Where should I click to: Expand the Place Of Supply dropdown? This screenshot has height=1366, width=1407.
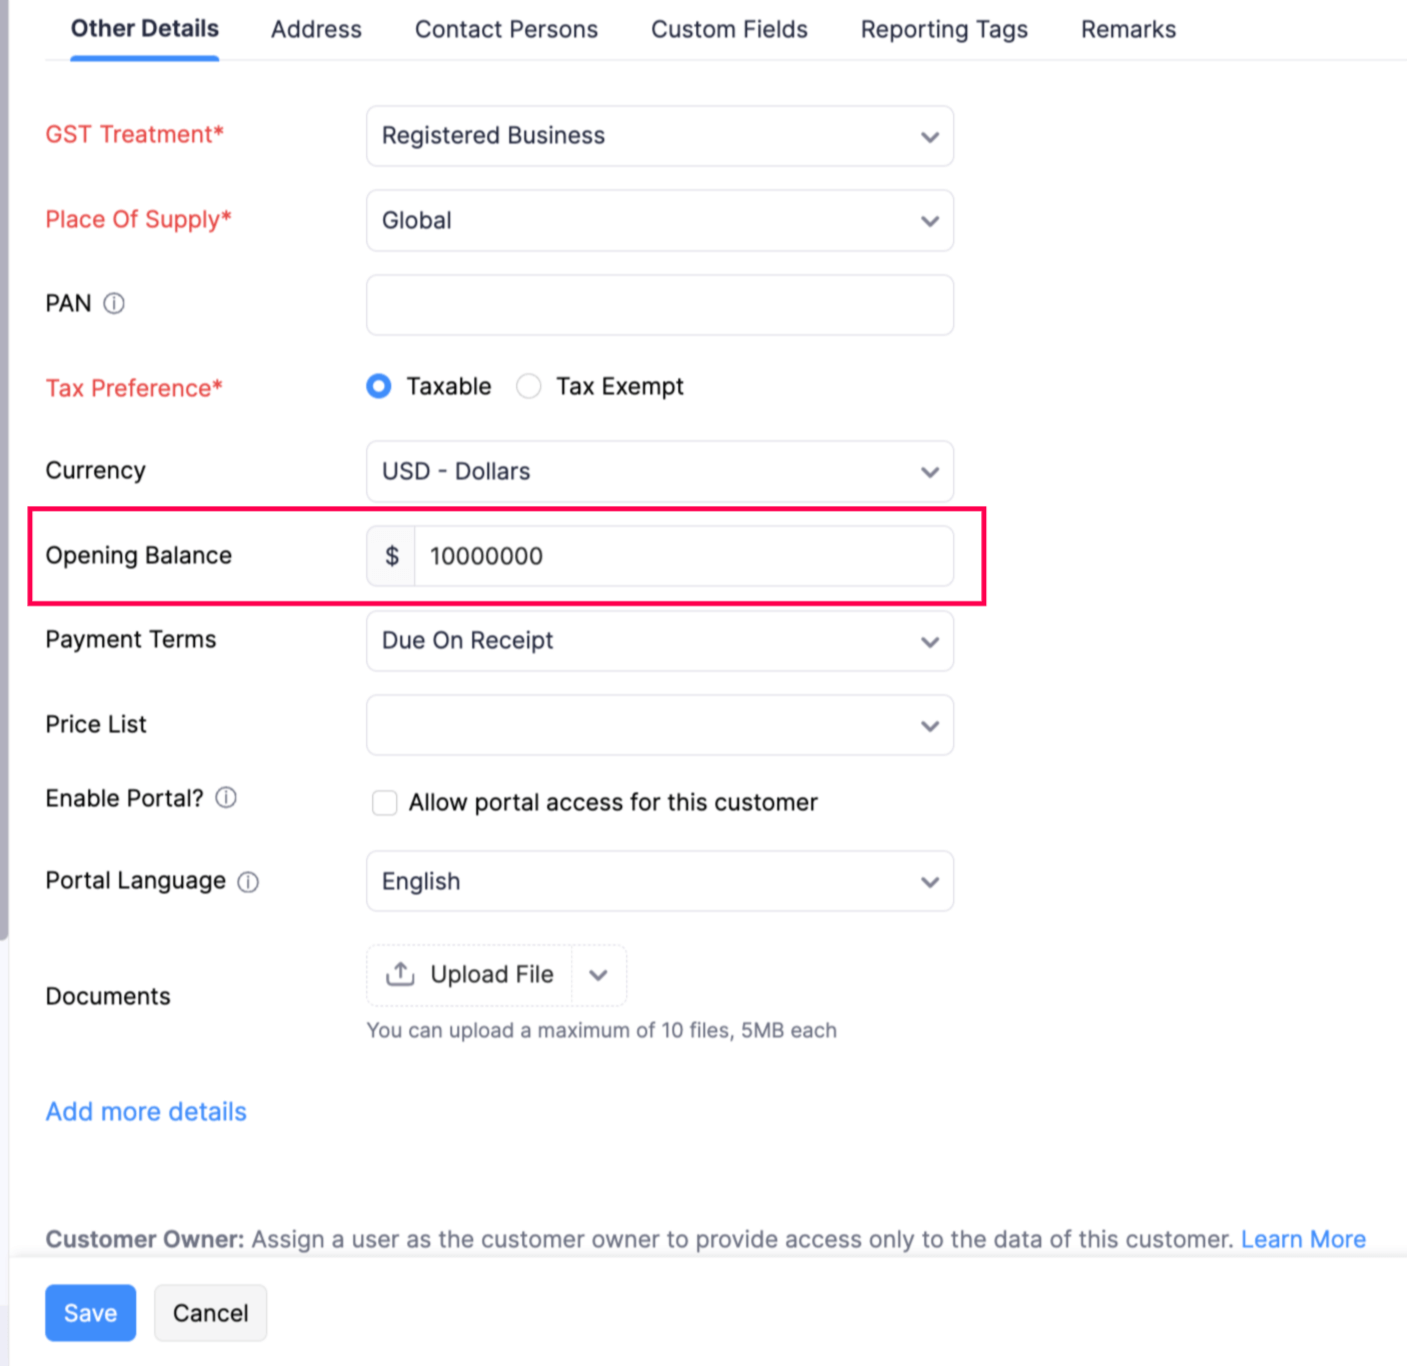pyautogui.click(x=659, y=221)
